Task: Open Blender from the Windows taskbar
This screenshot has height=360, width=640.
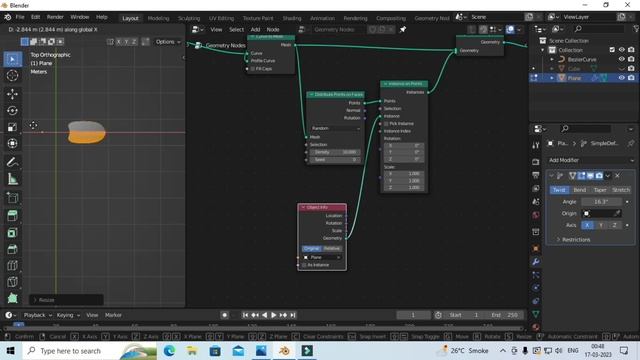Action: point(284,351)
